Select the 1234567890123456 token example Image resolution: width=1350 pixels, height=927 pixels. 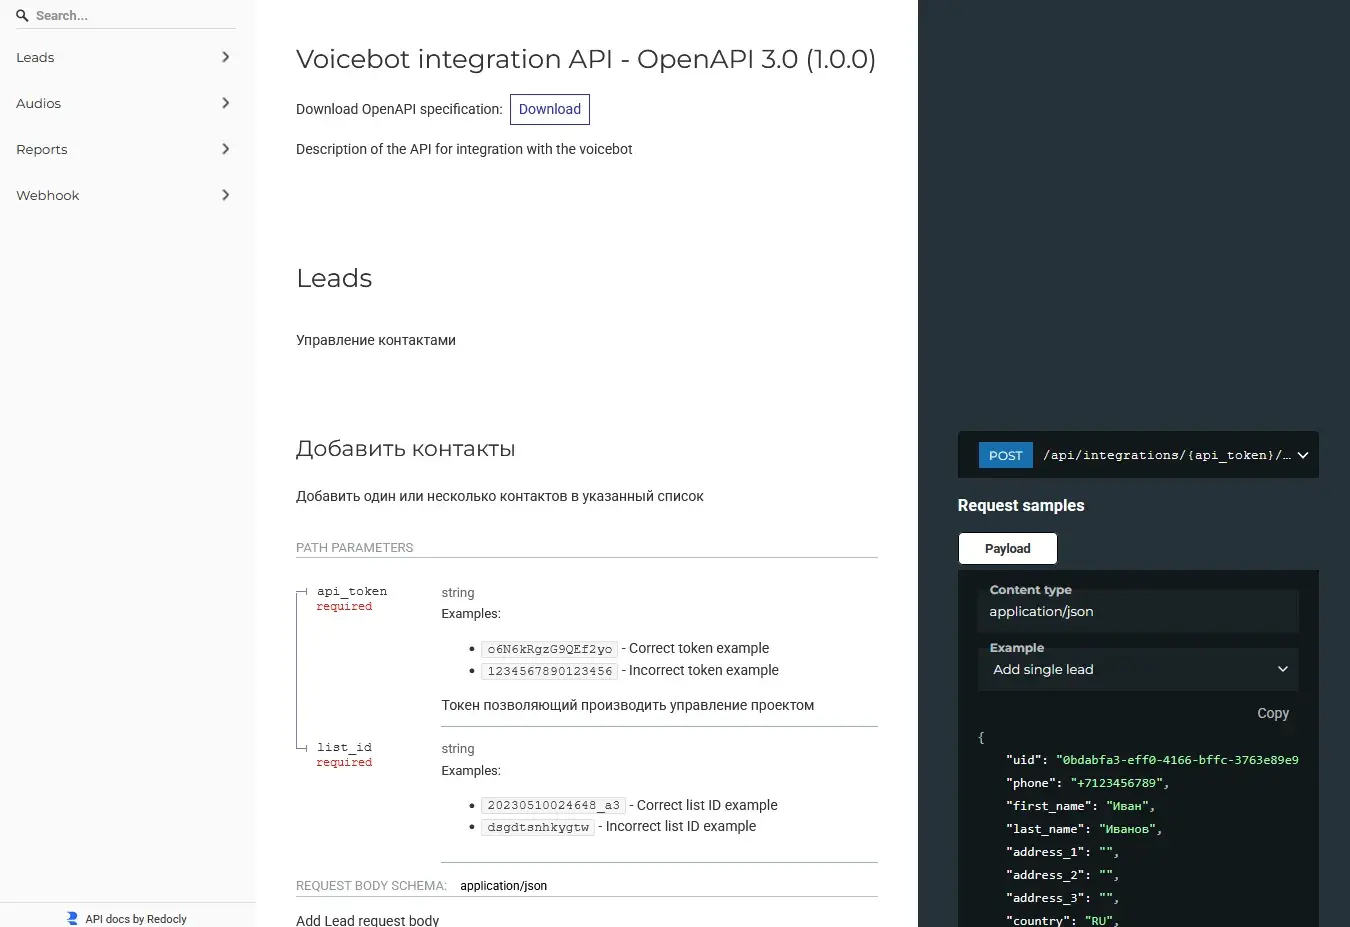pyautogui.click(x=549, y=671)
